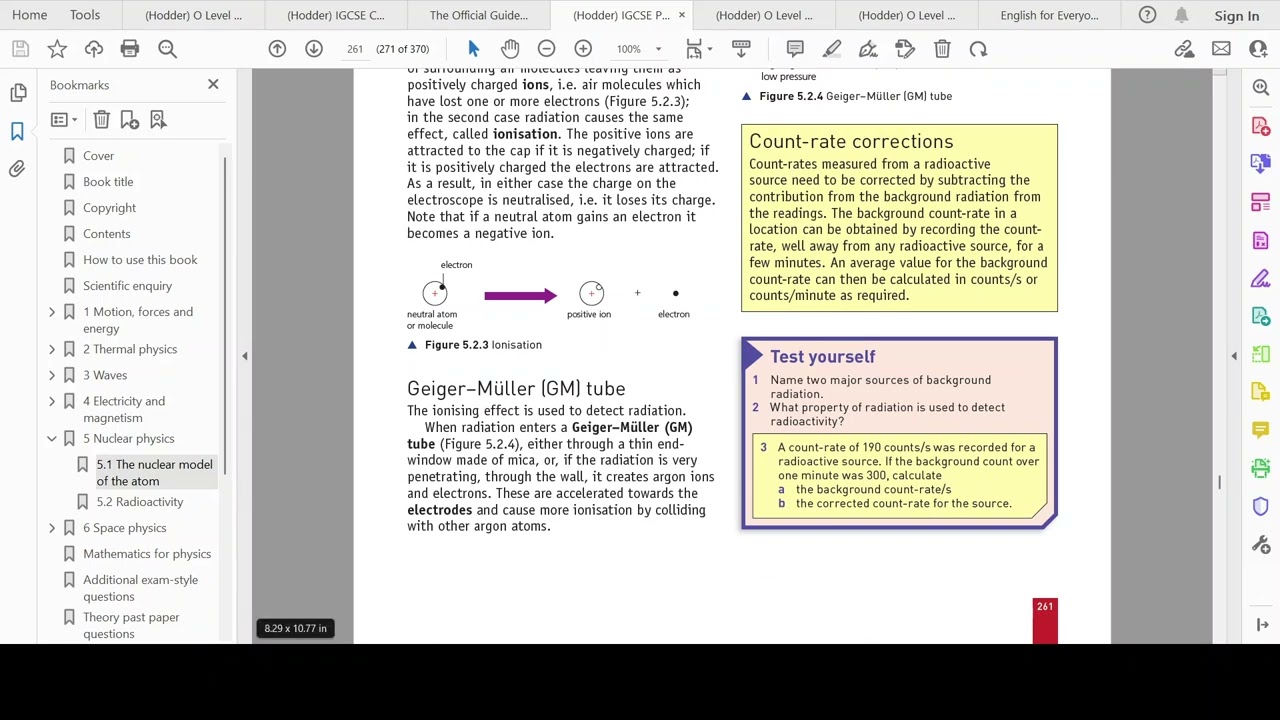Expand 2 Thermal physics bookmark
The image size is (1280, 720).
52,349
